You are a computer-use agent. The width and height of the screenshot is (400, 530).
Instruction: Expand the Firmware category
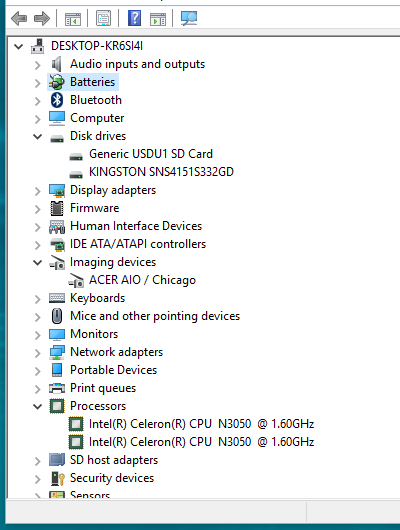click(38, 209)
